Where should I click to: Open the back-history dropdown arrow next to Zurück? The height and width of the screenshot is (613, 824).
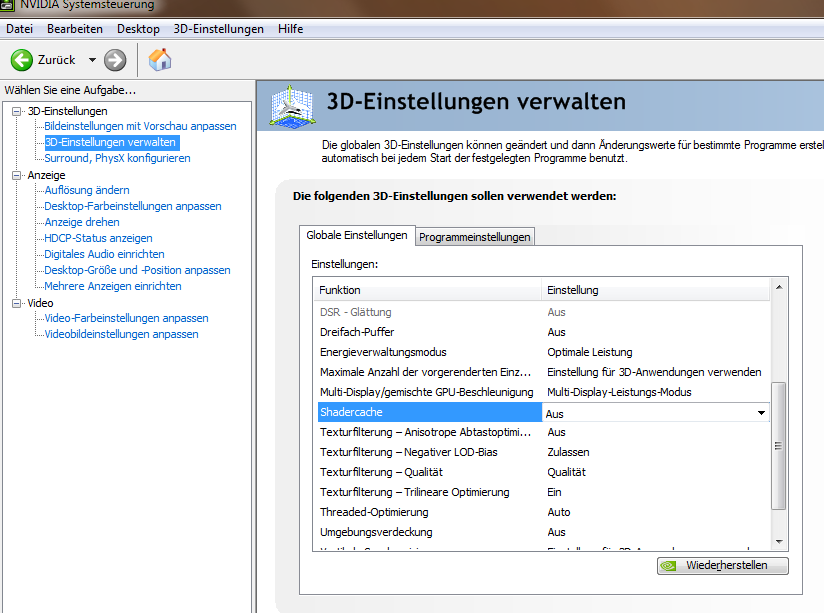click(92, 60)
